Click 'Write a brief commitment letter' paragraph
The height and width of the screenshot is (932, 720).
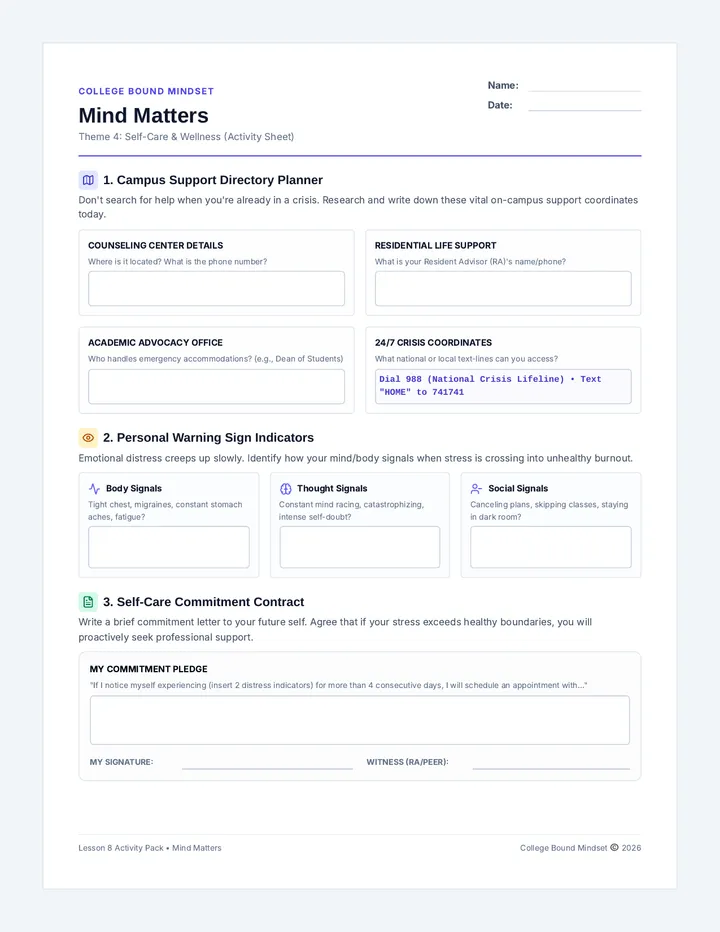(335, 629)
